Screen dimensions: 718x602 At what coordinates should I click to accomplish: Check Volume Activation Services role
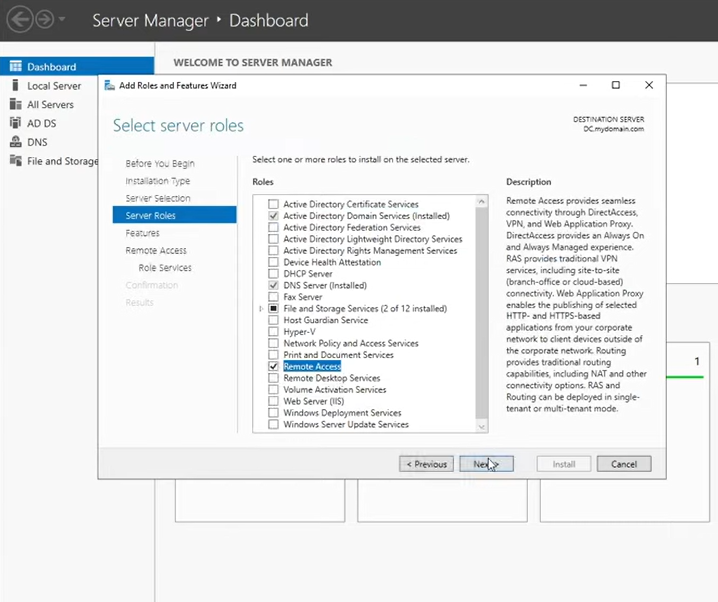click(x=273, y=389)
